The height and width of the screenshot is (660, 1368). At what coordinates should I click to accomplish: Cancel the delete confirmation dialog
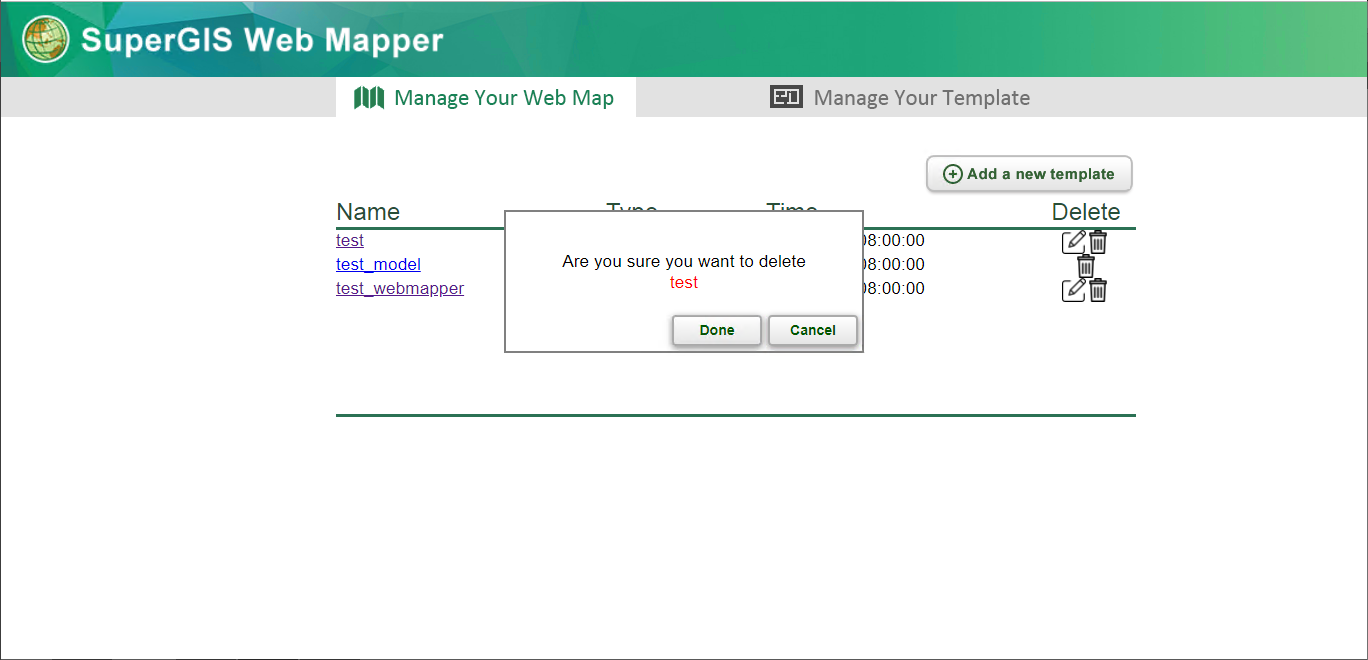[812, 330]
